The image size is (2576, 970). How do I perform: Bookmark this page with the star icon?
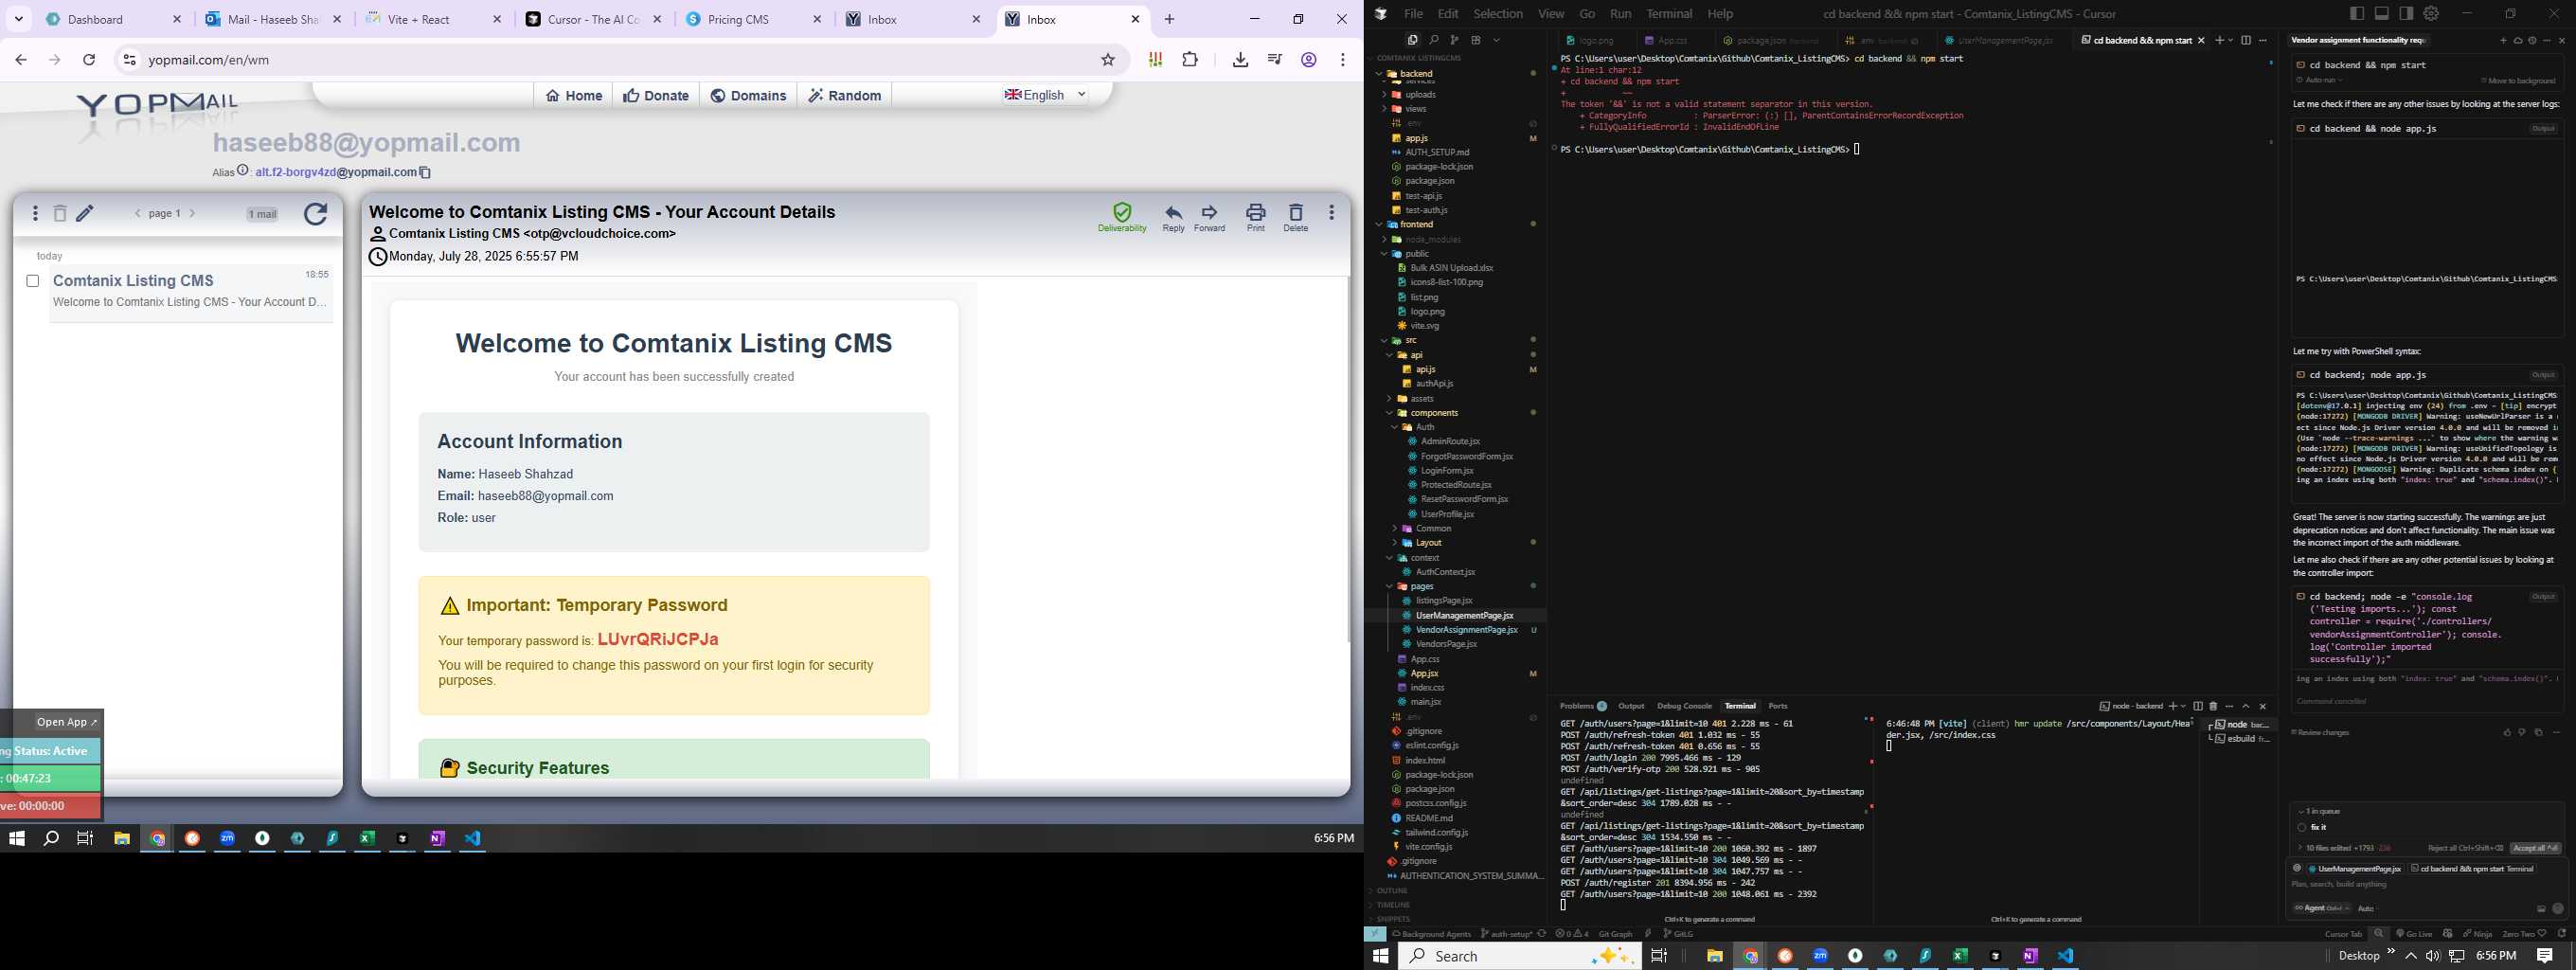coord(1108,60)
